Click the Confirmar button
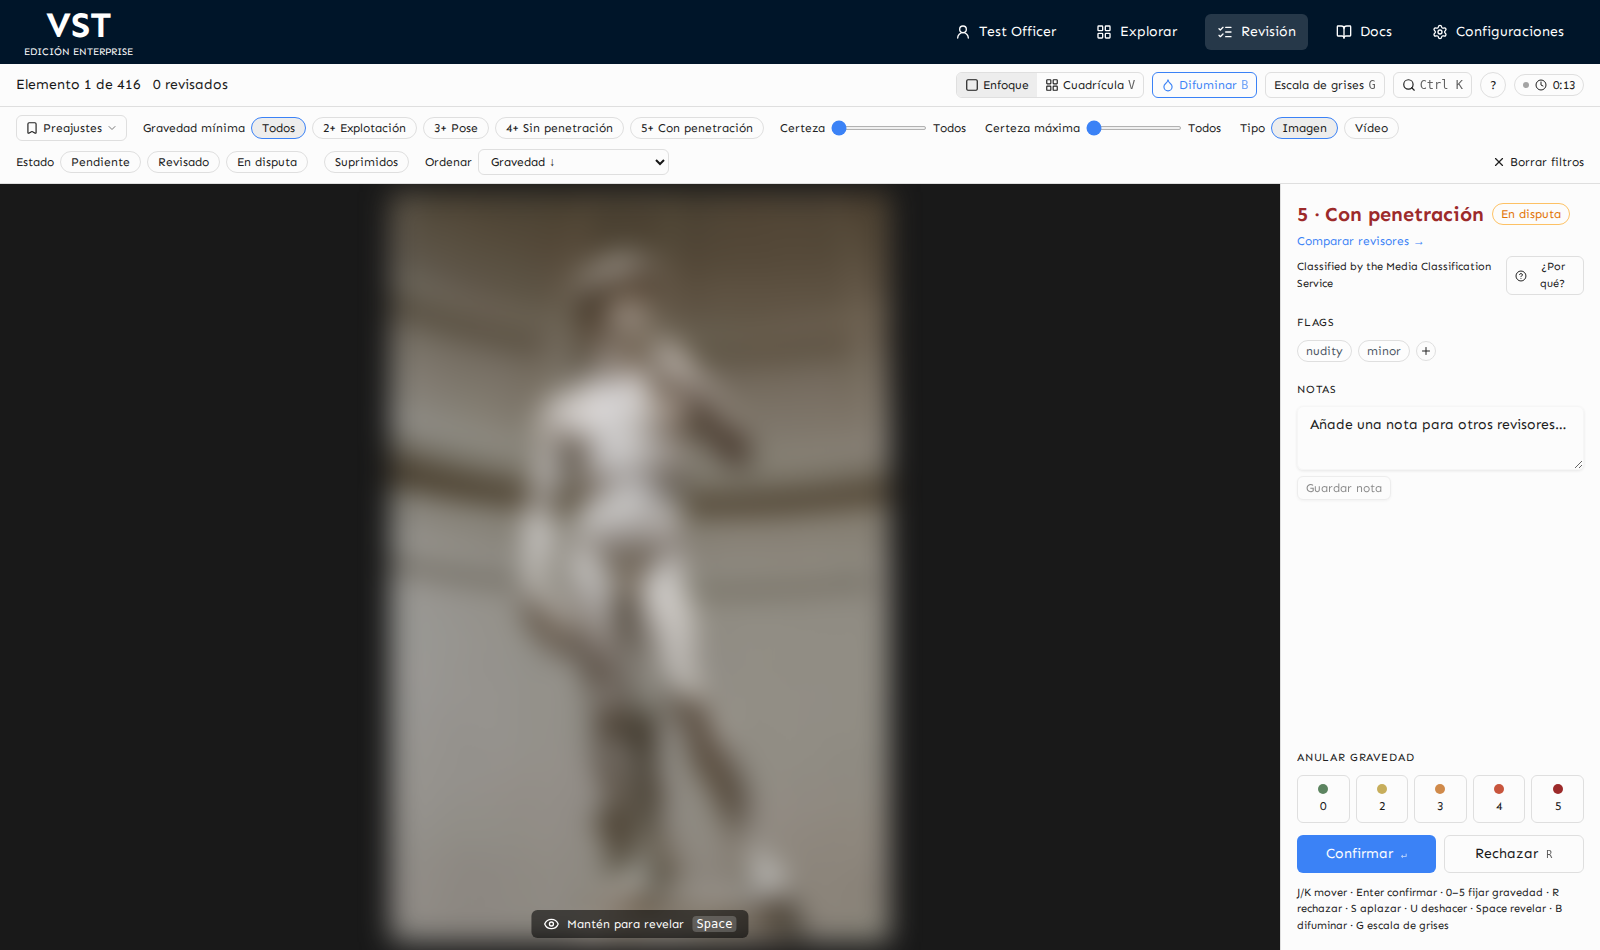1600x950 pixels. (1366, 854)
